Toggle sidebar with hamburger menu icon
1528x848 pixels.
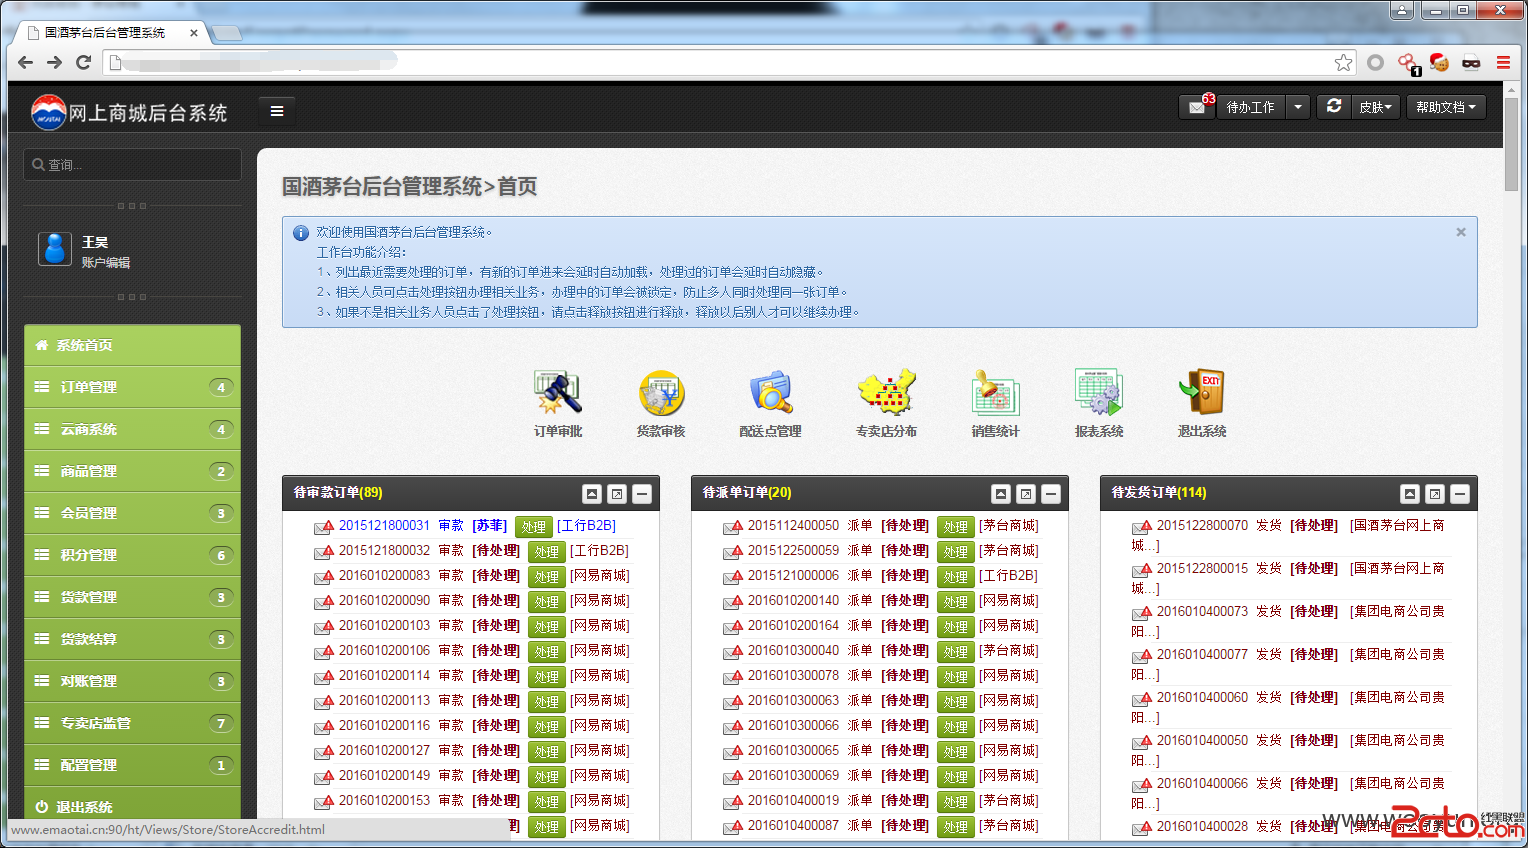coord(277,111)
